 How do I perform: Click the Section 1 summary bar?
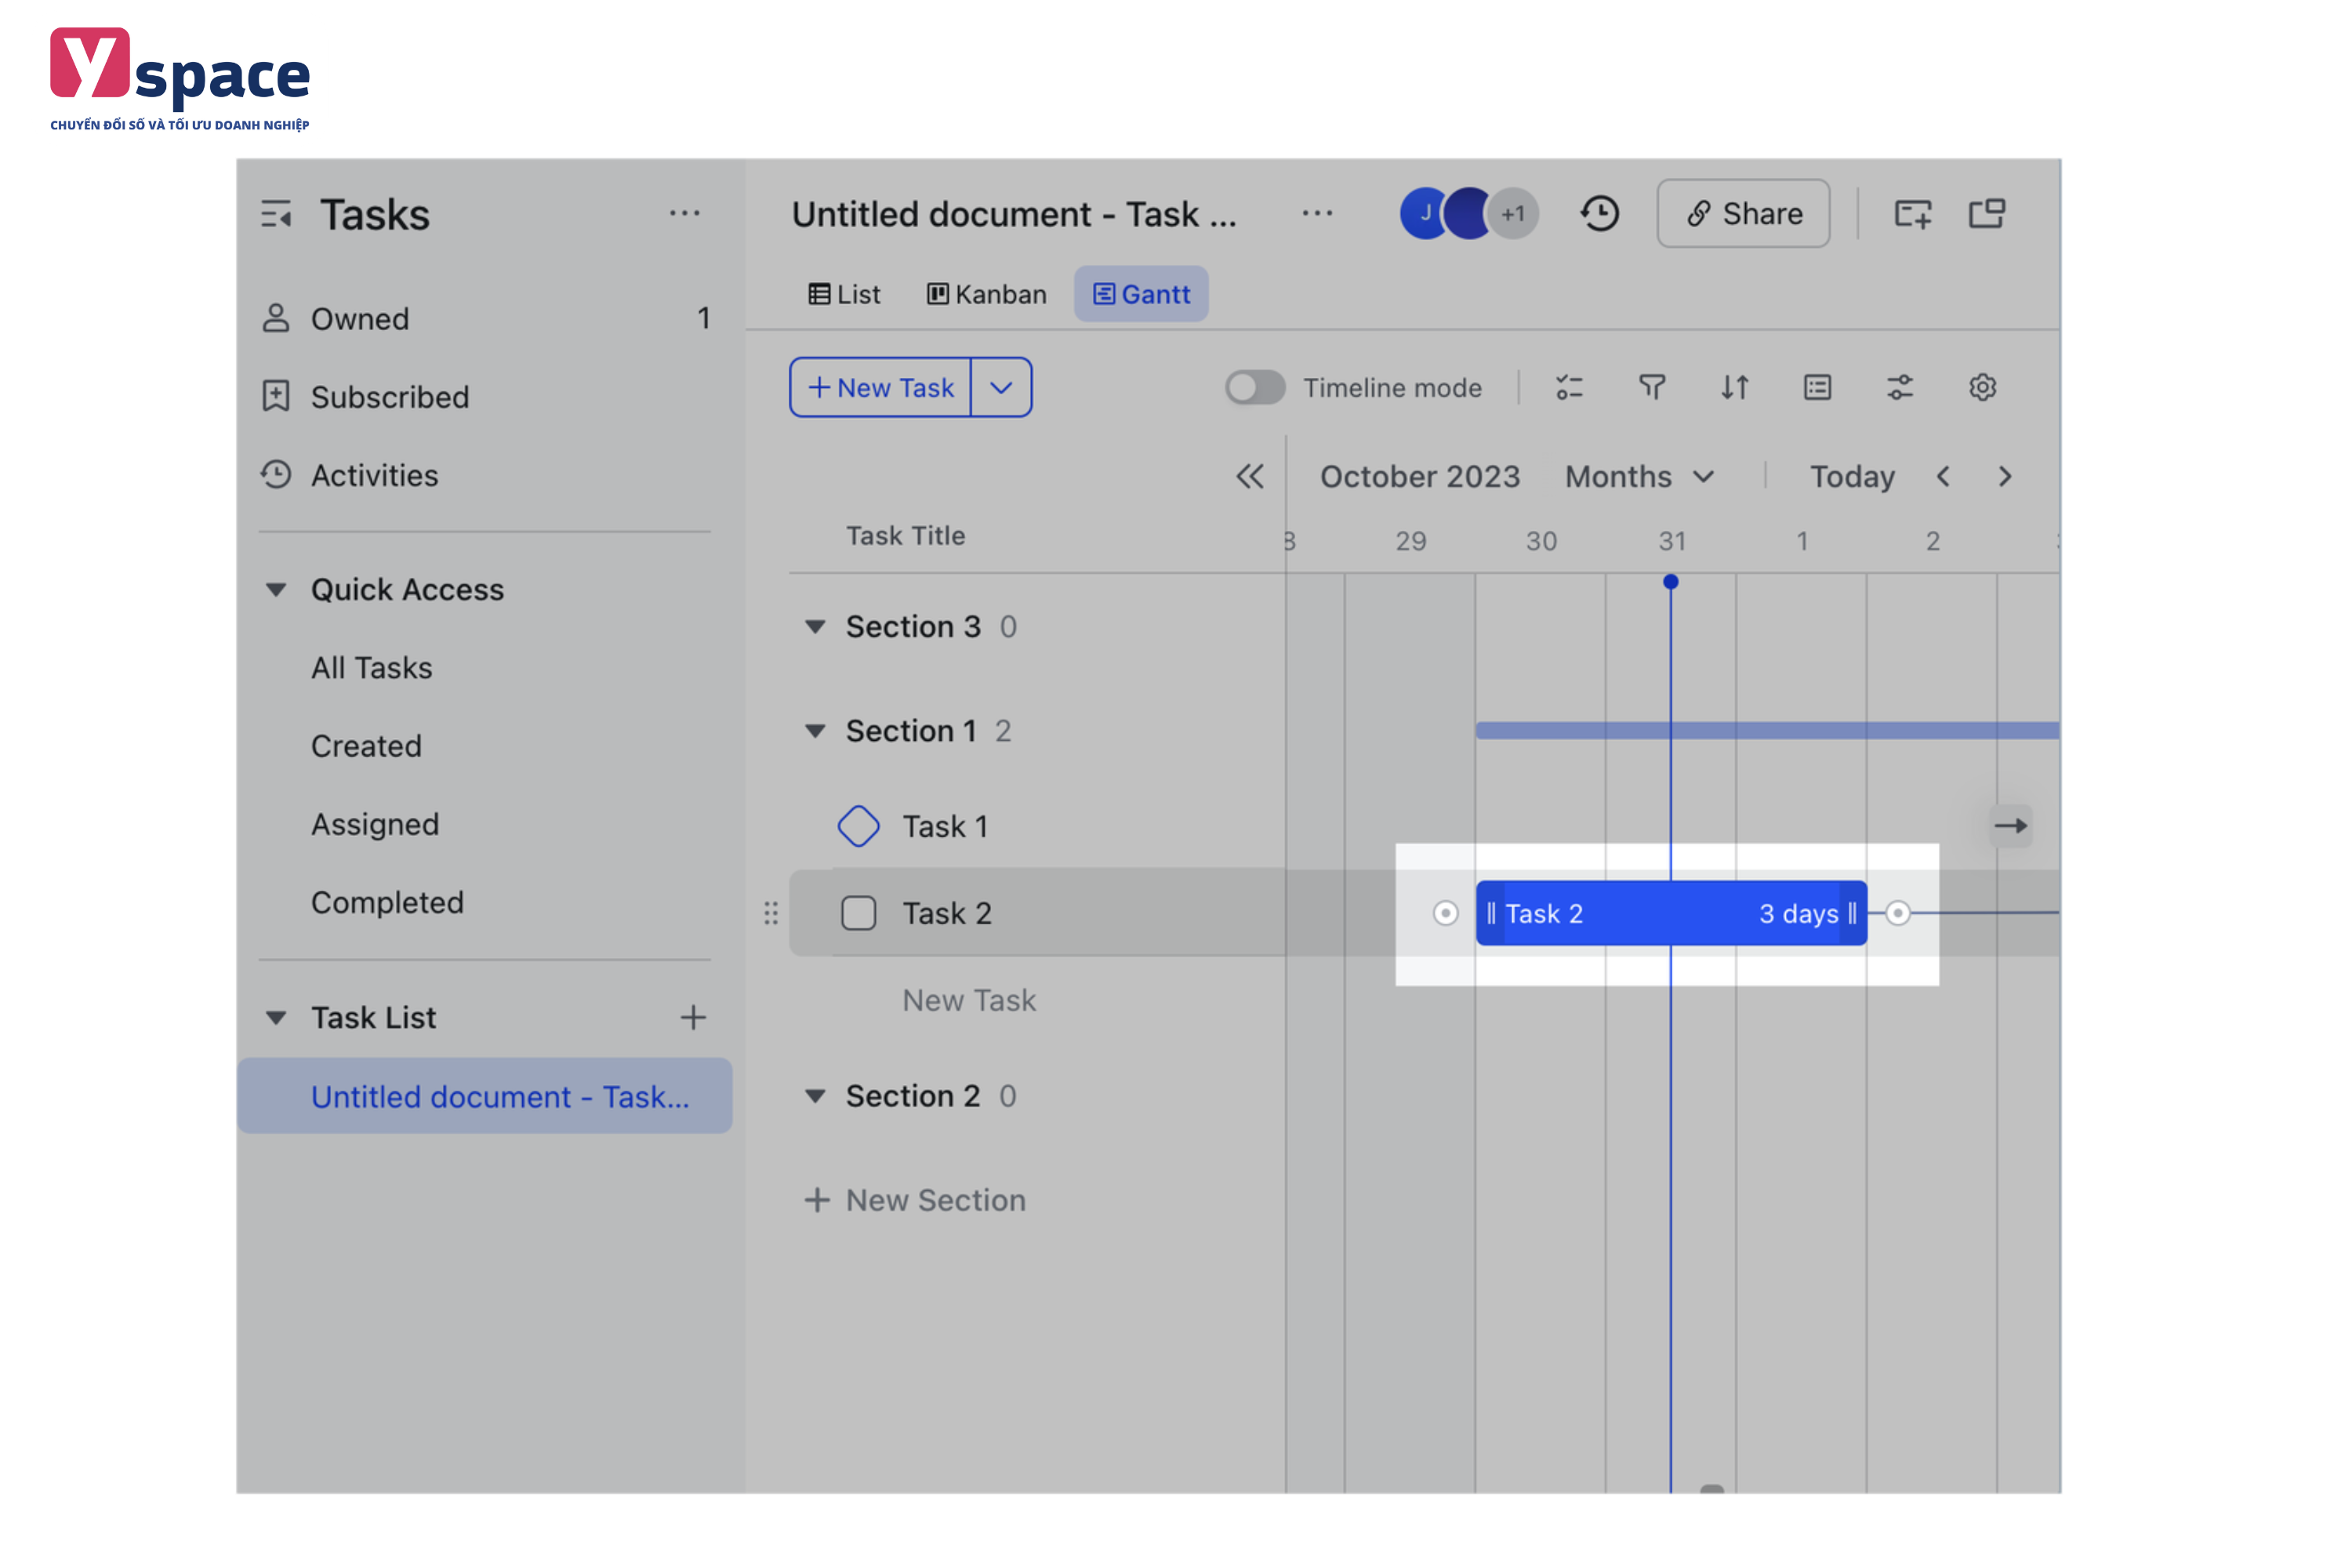[x=1767, y=731]
